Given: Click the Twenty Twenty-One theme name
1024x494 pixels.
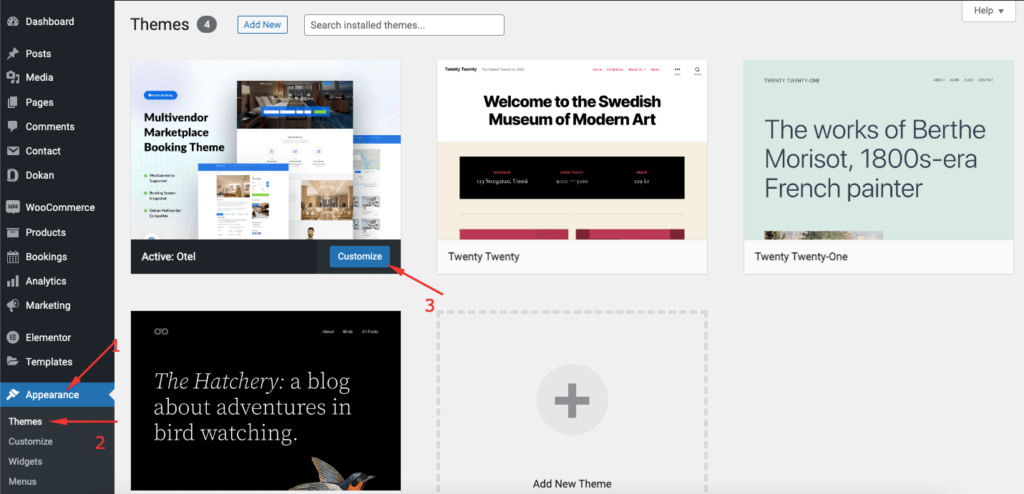Looking at the screenshot, I should pos(801,257).
